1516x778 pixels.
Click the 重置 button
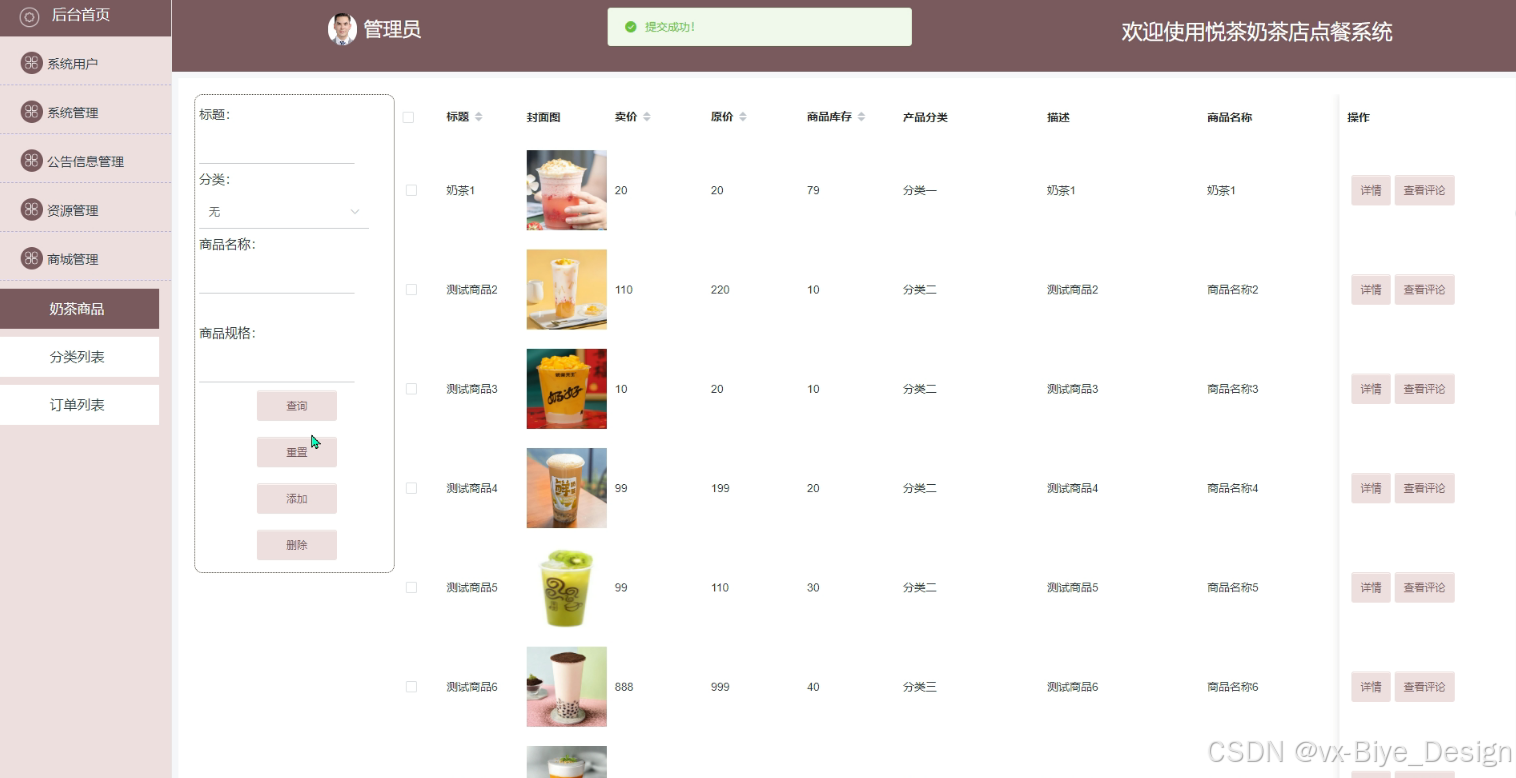click(x=297, y=452)
